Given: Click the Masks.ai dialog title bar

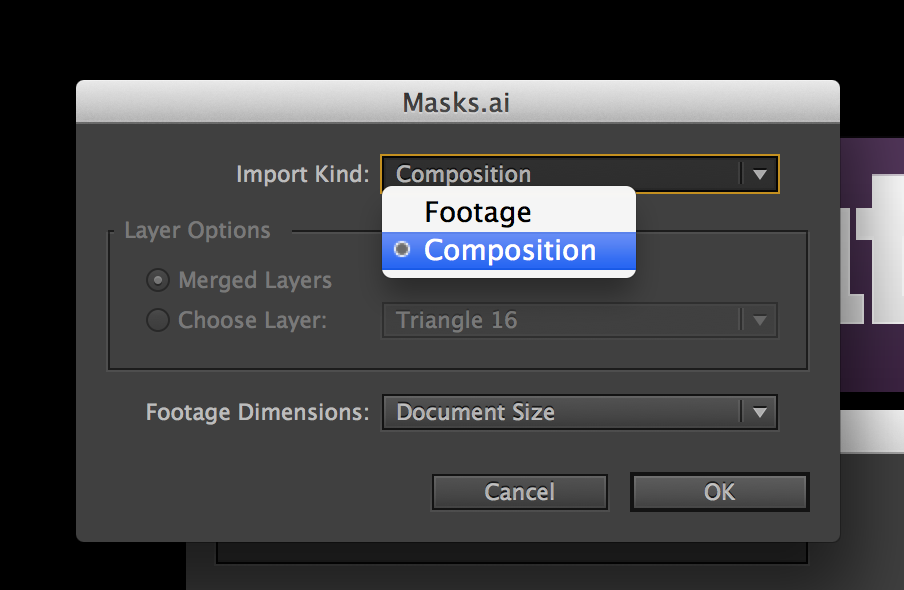Looking at the screenshot, I should click(458, 102).
